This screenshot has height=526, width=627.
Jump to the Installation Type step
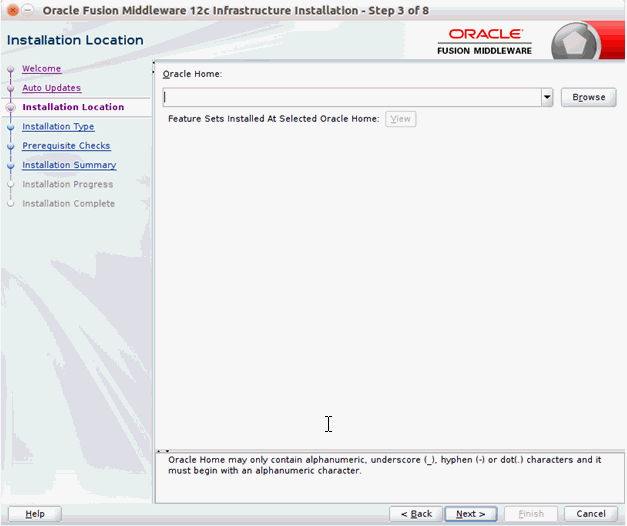click(58, 126)
